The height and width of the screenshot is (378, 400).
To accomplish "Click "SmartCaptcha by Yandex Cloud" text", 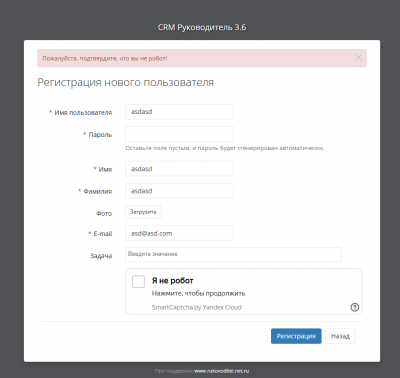I will tap(197, 307).
